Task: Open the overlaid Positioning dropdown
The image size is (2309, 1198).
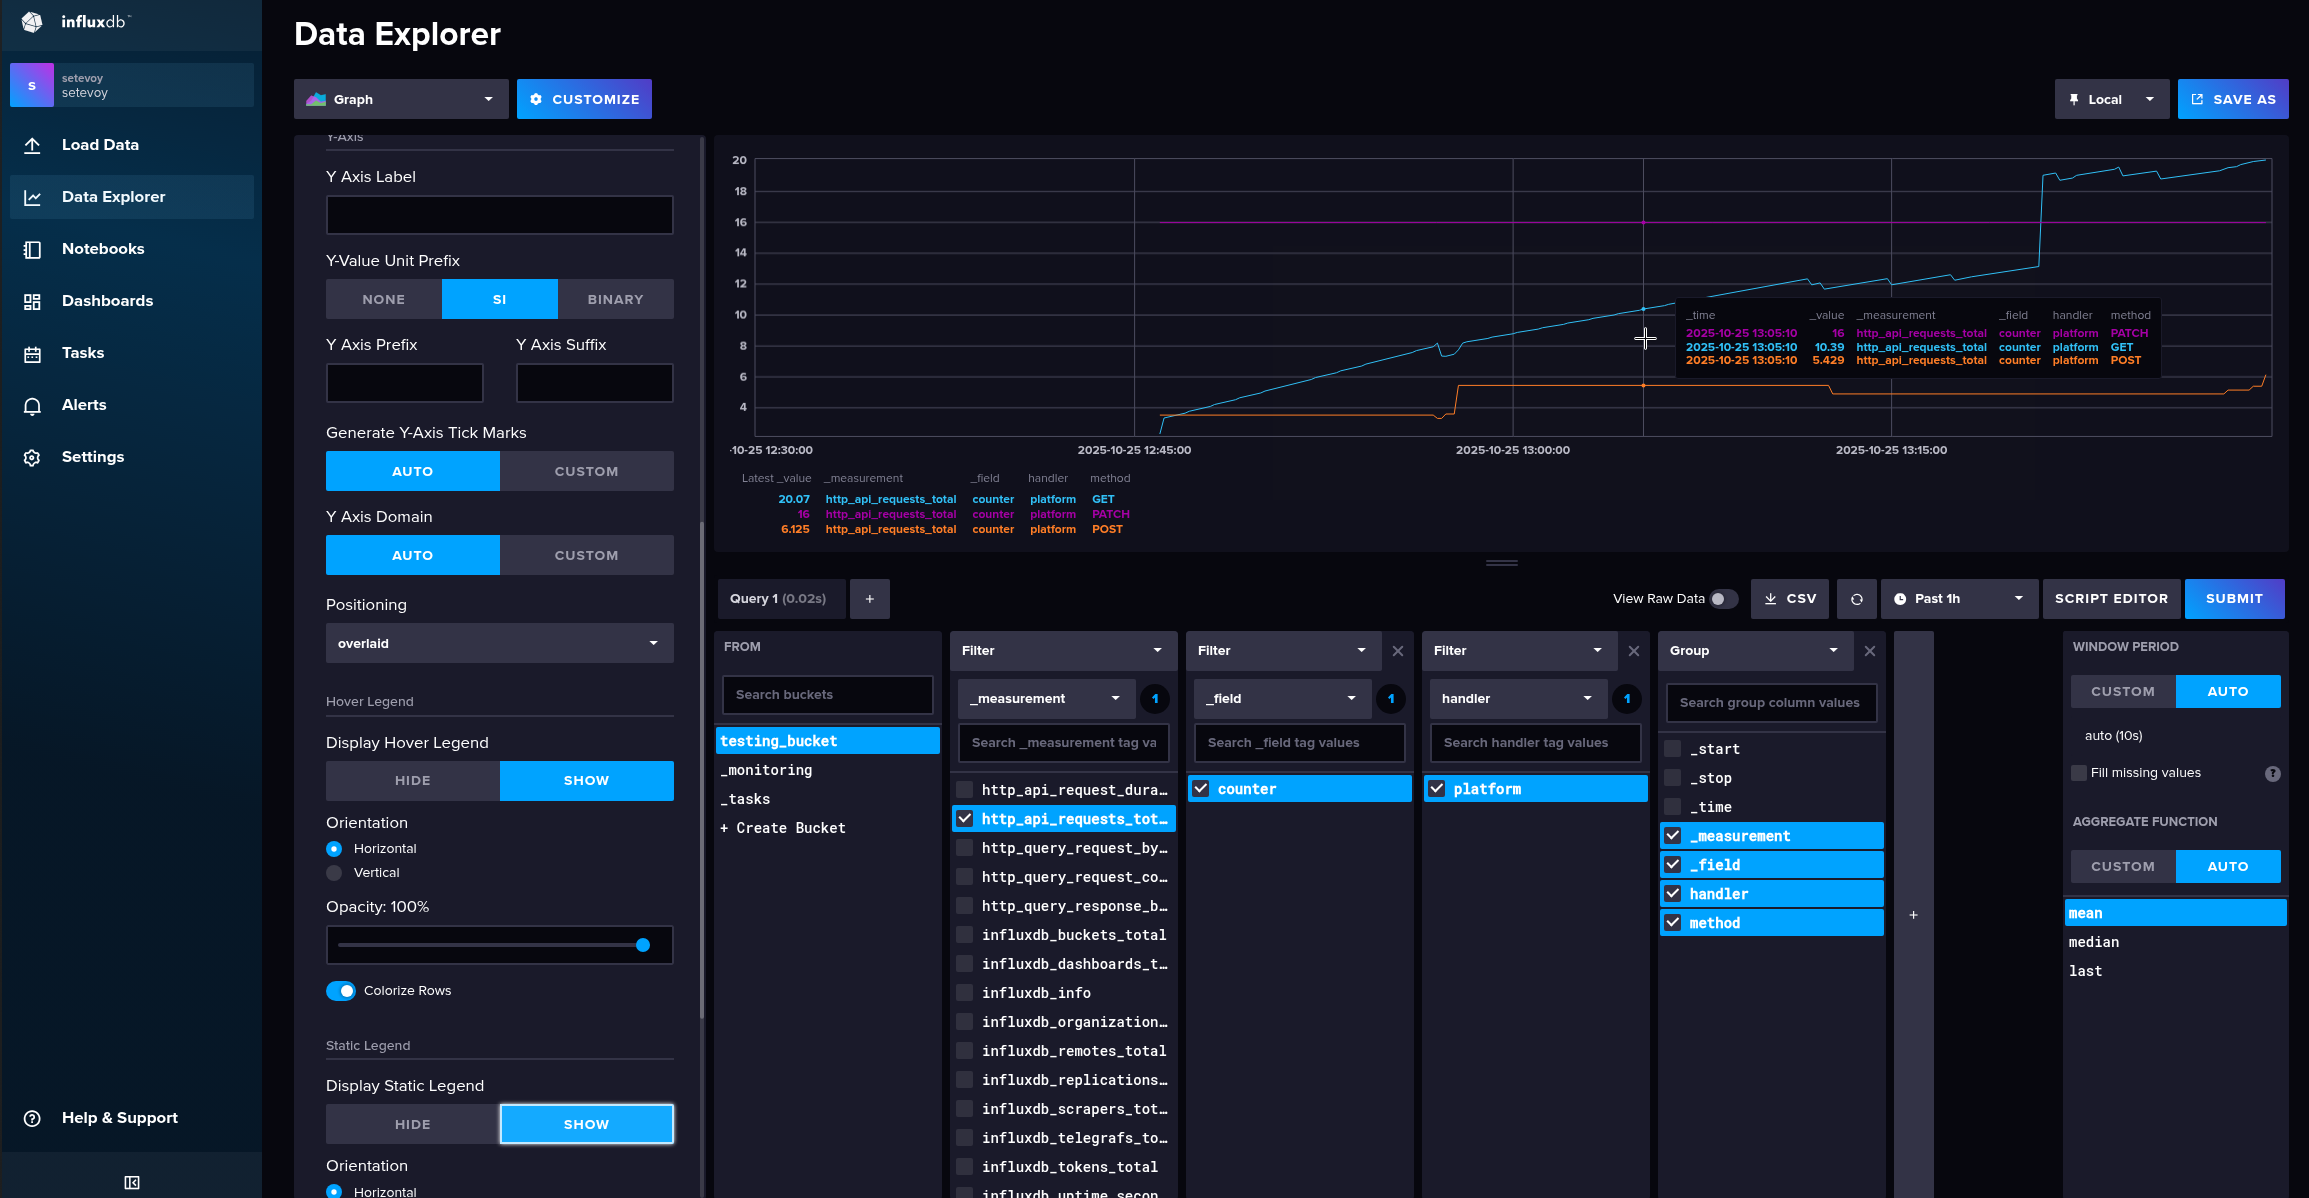Action: click(499, 643)
